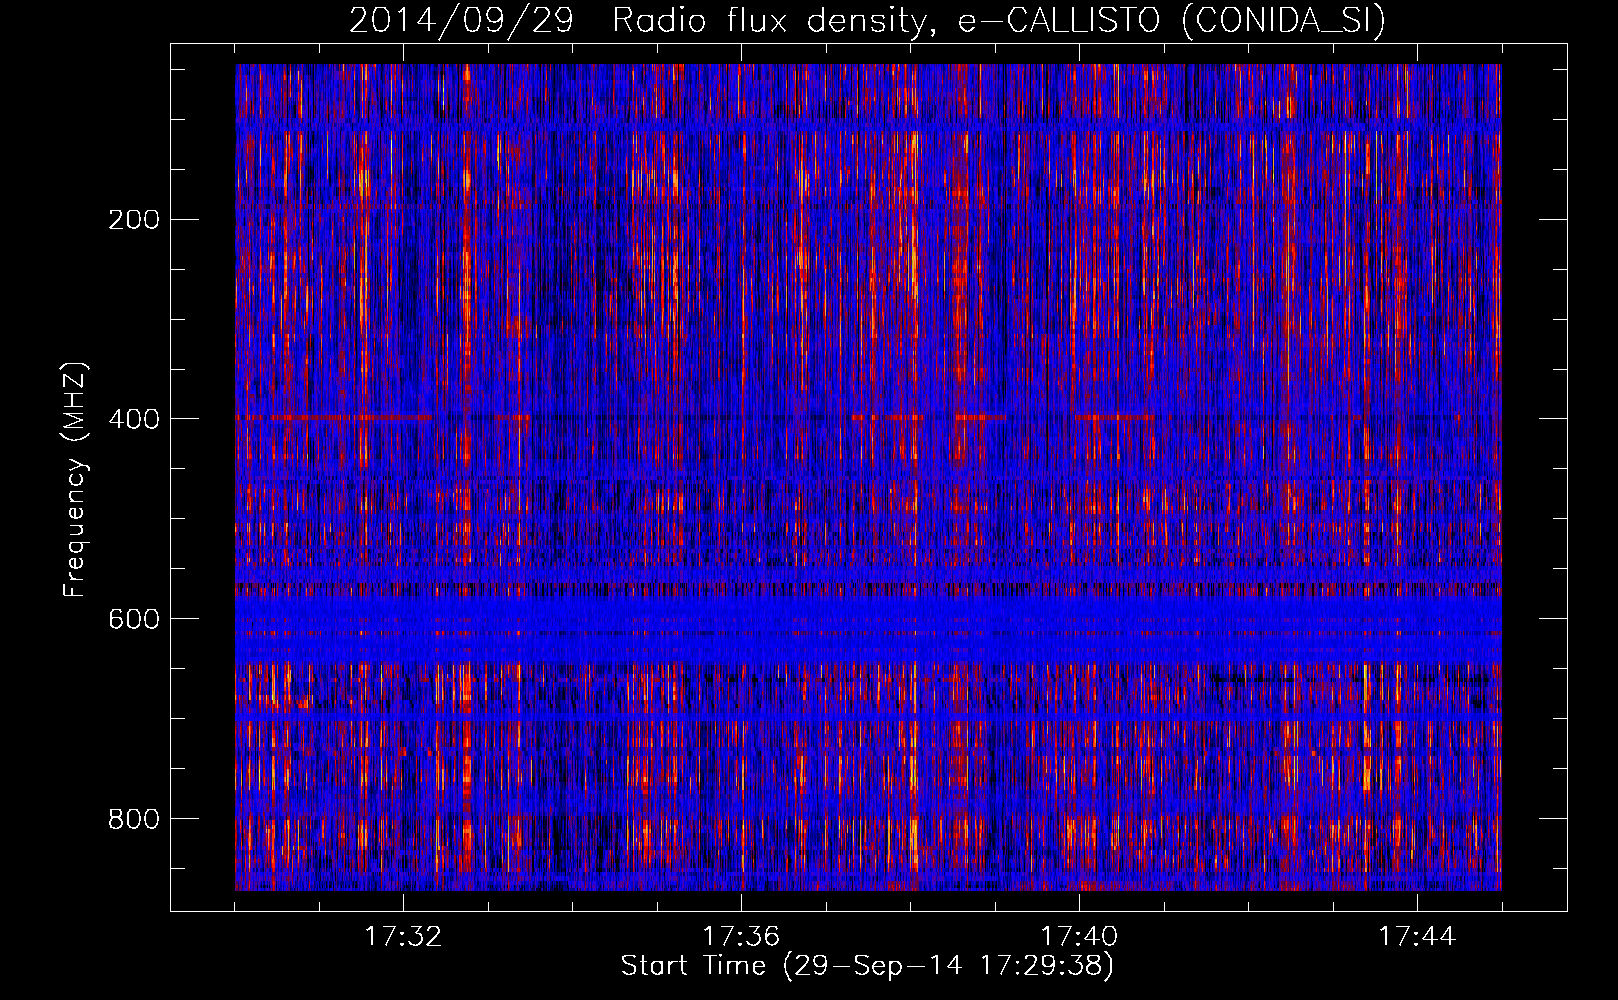The height and width of the screenshot is (1000, 1618).
Task: Click the plot title with date 2014/09/29
Action: point(867,20)
